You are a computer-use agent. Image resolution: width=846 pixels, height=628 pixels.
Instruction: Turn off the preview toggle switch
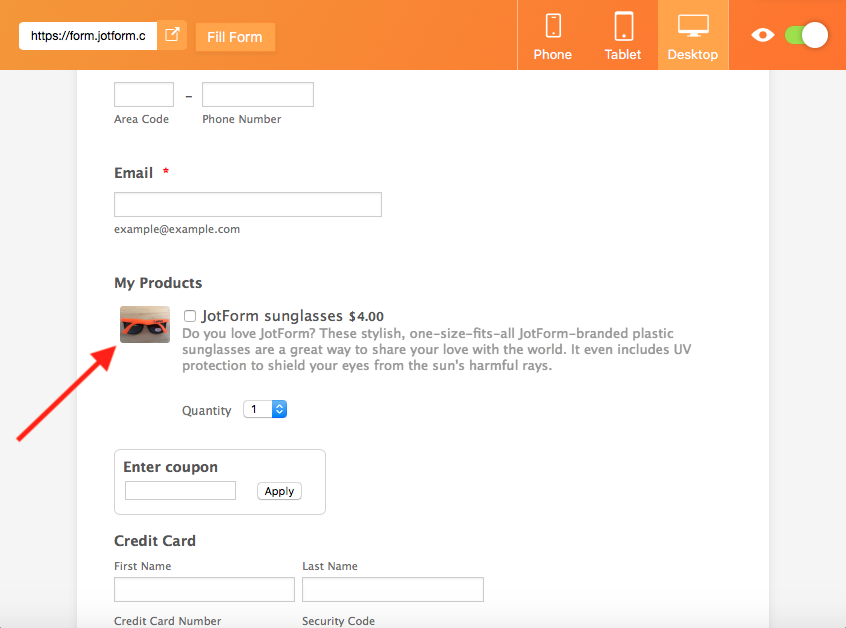(806, 36)
